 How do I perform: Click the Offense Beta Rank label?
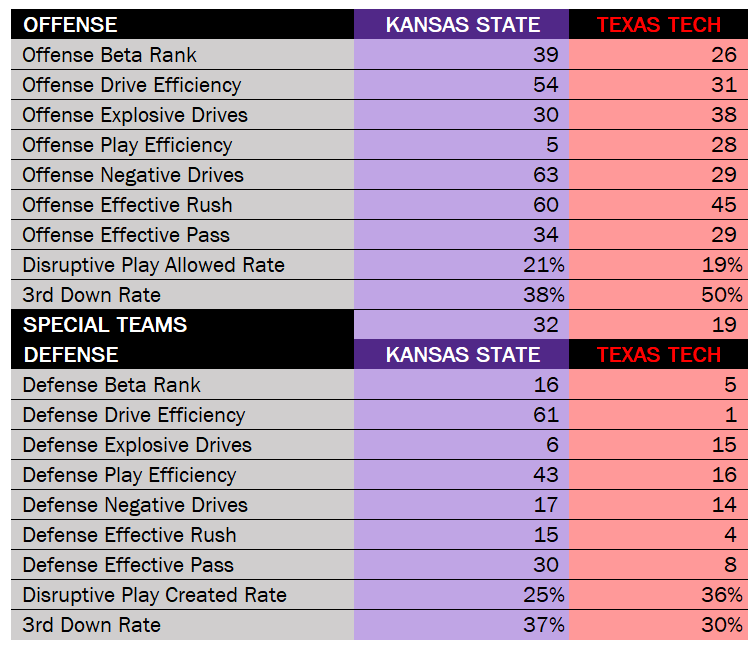[x=110, y=55]
